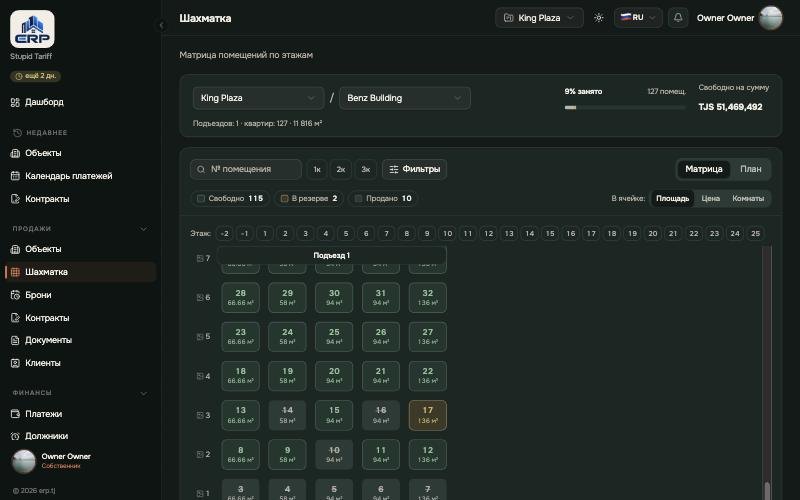Show Площадь in cells

tap(672, 198)
